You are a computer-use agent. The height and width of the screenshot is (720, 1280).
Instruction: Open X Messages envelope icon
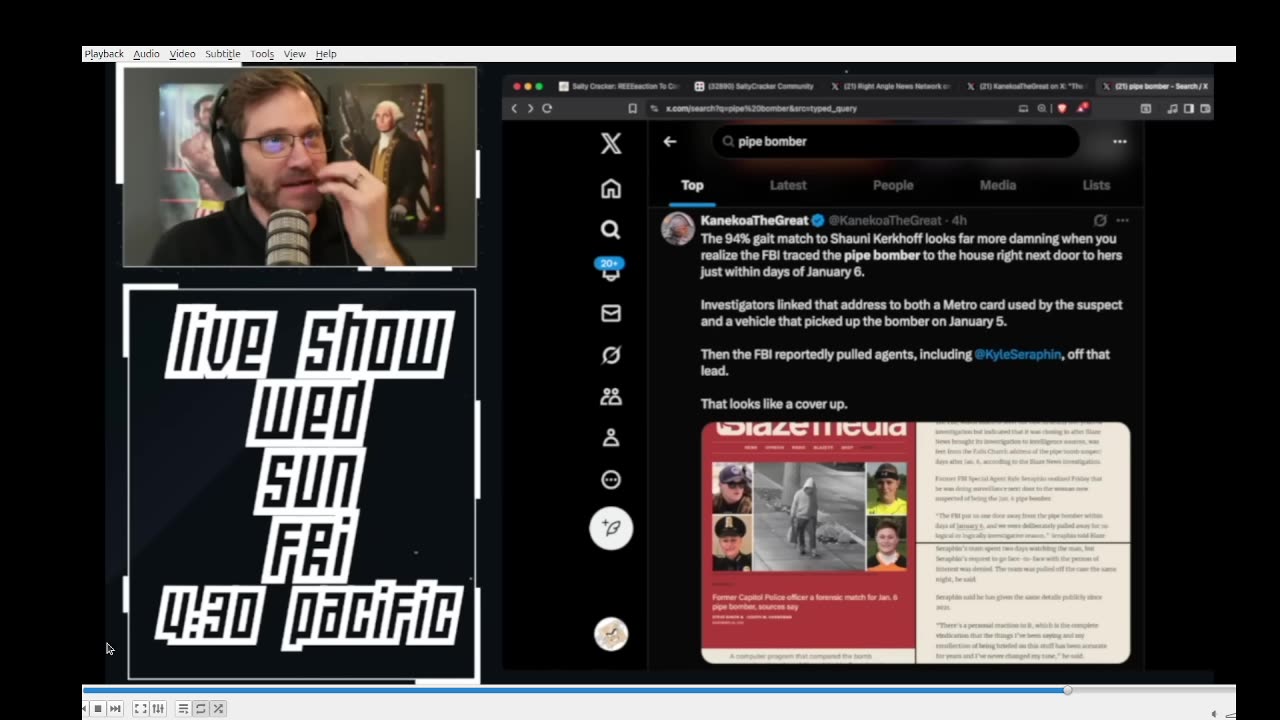(611, 313)
